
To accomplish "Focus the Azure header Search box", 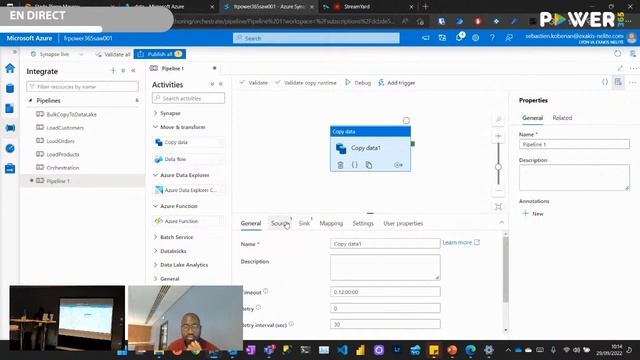I will pyautogui.click(x=316, y=38).
